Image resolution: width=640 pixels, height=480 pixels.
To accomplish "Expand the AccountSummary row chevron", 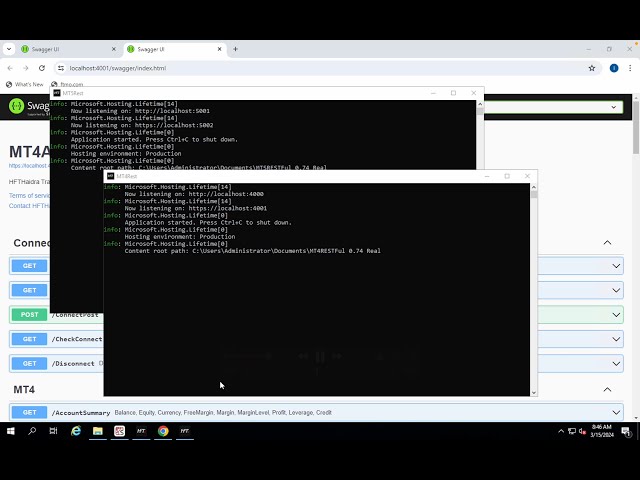I will [x=616, y=413].
